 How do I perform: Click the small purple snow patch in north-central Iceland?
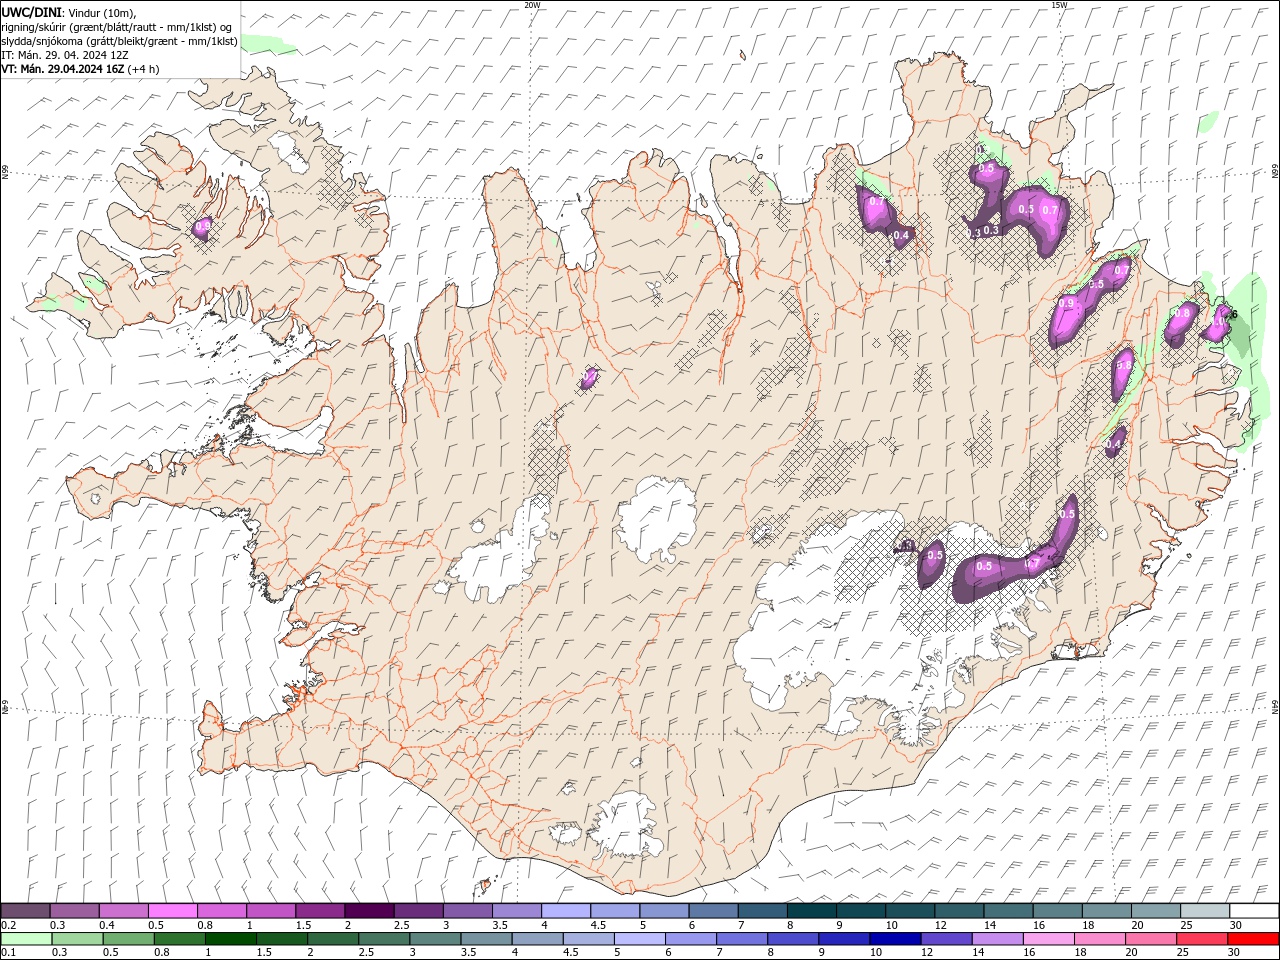pos(589,378)
